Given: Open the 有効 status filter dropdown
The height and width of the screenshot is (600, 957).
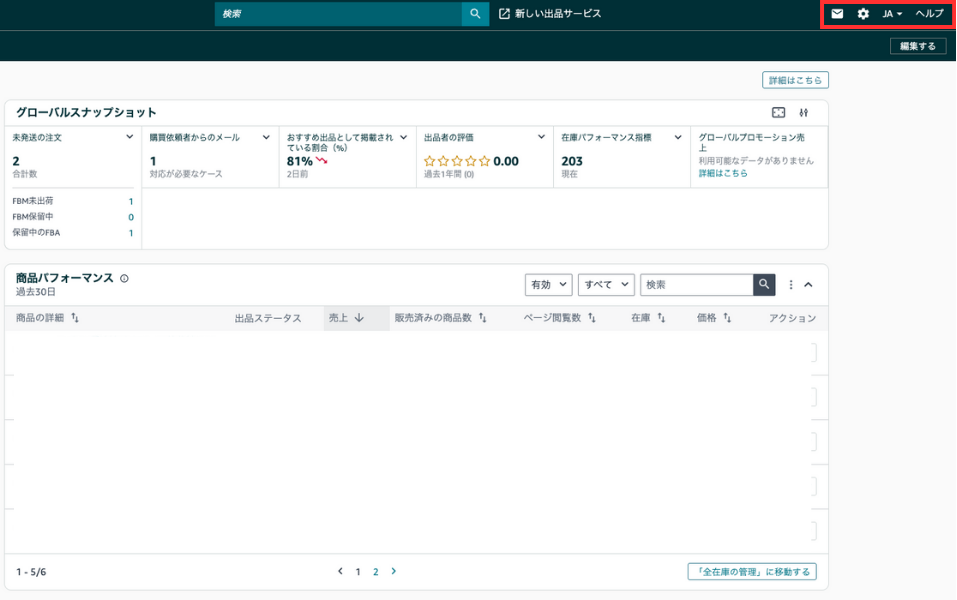Looking at the screenshot, I should pos(548,285).
